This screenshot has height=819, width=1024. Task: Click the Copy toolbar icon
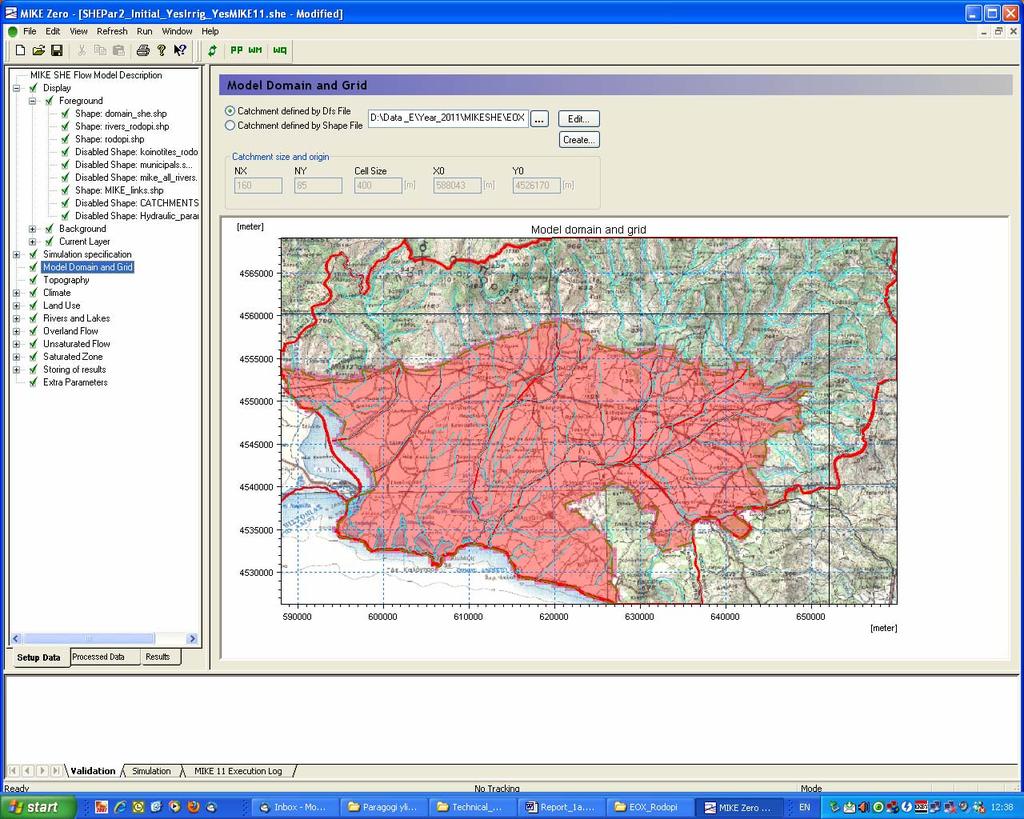100,50
